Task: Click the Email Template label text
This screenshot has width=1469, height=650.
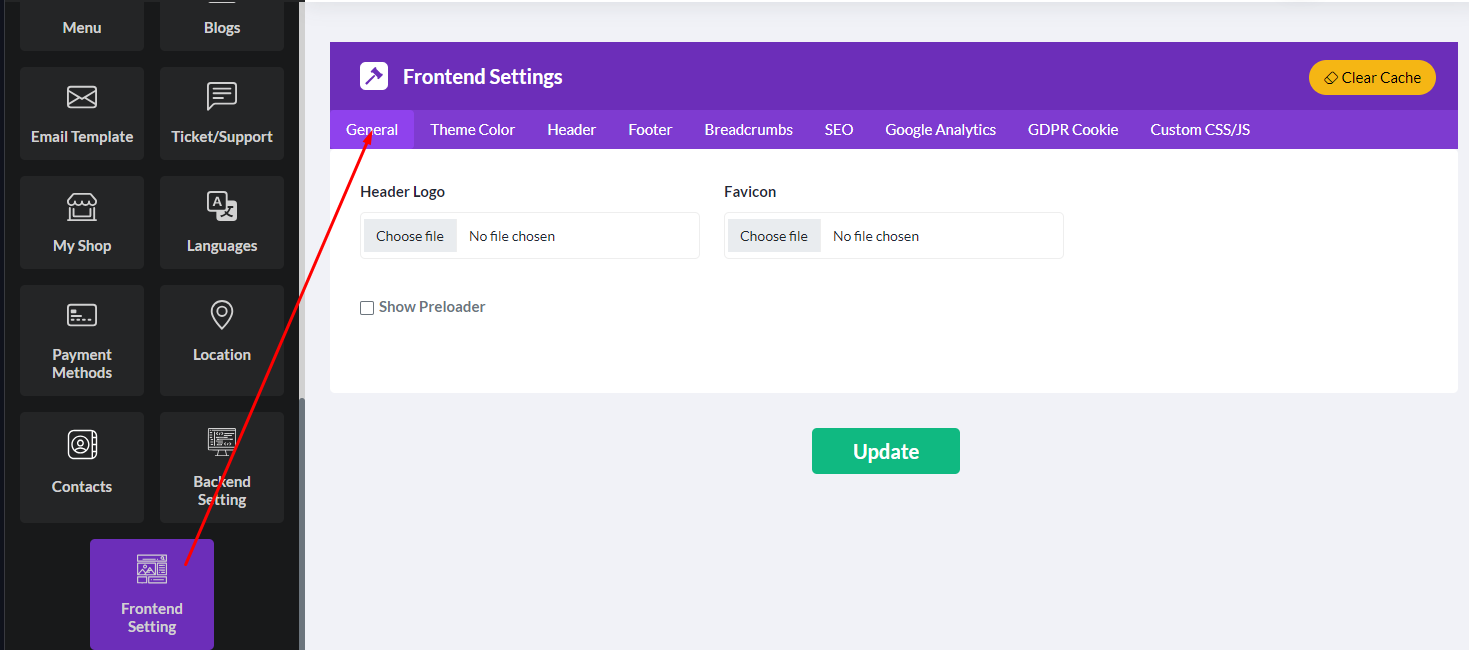Action: (x=82, y=137)
